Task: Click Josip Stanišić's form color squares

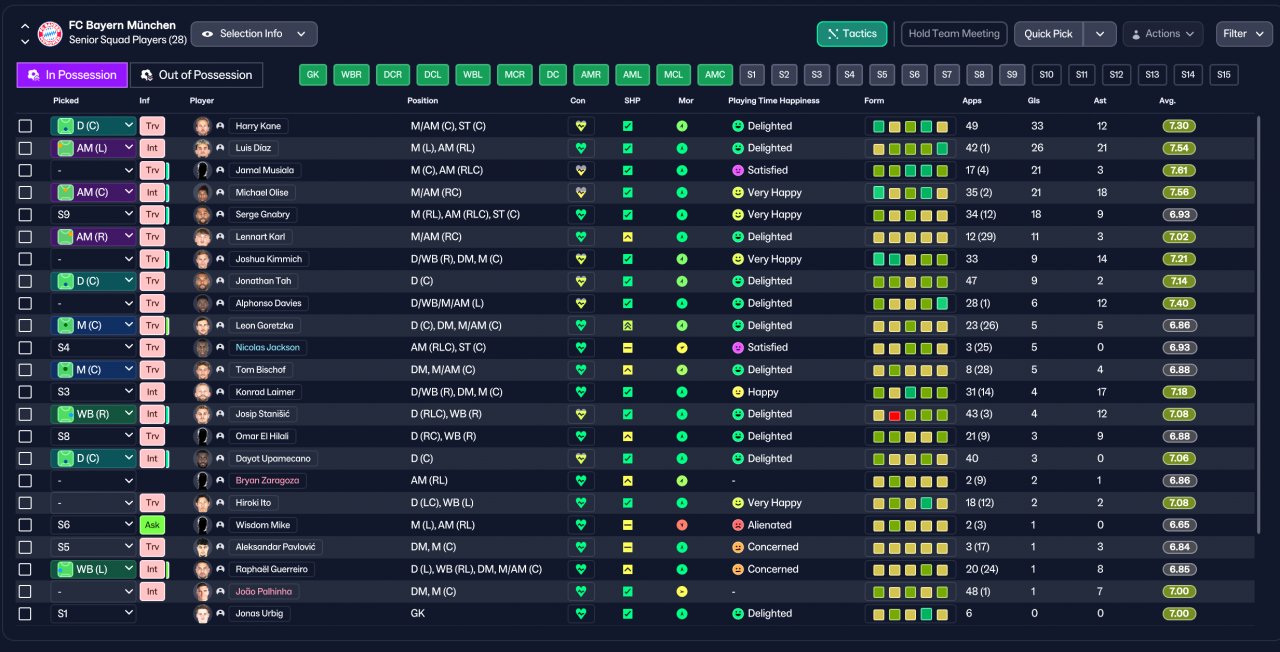Action: 909,414
